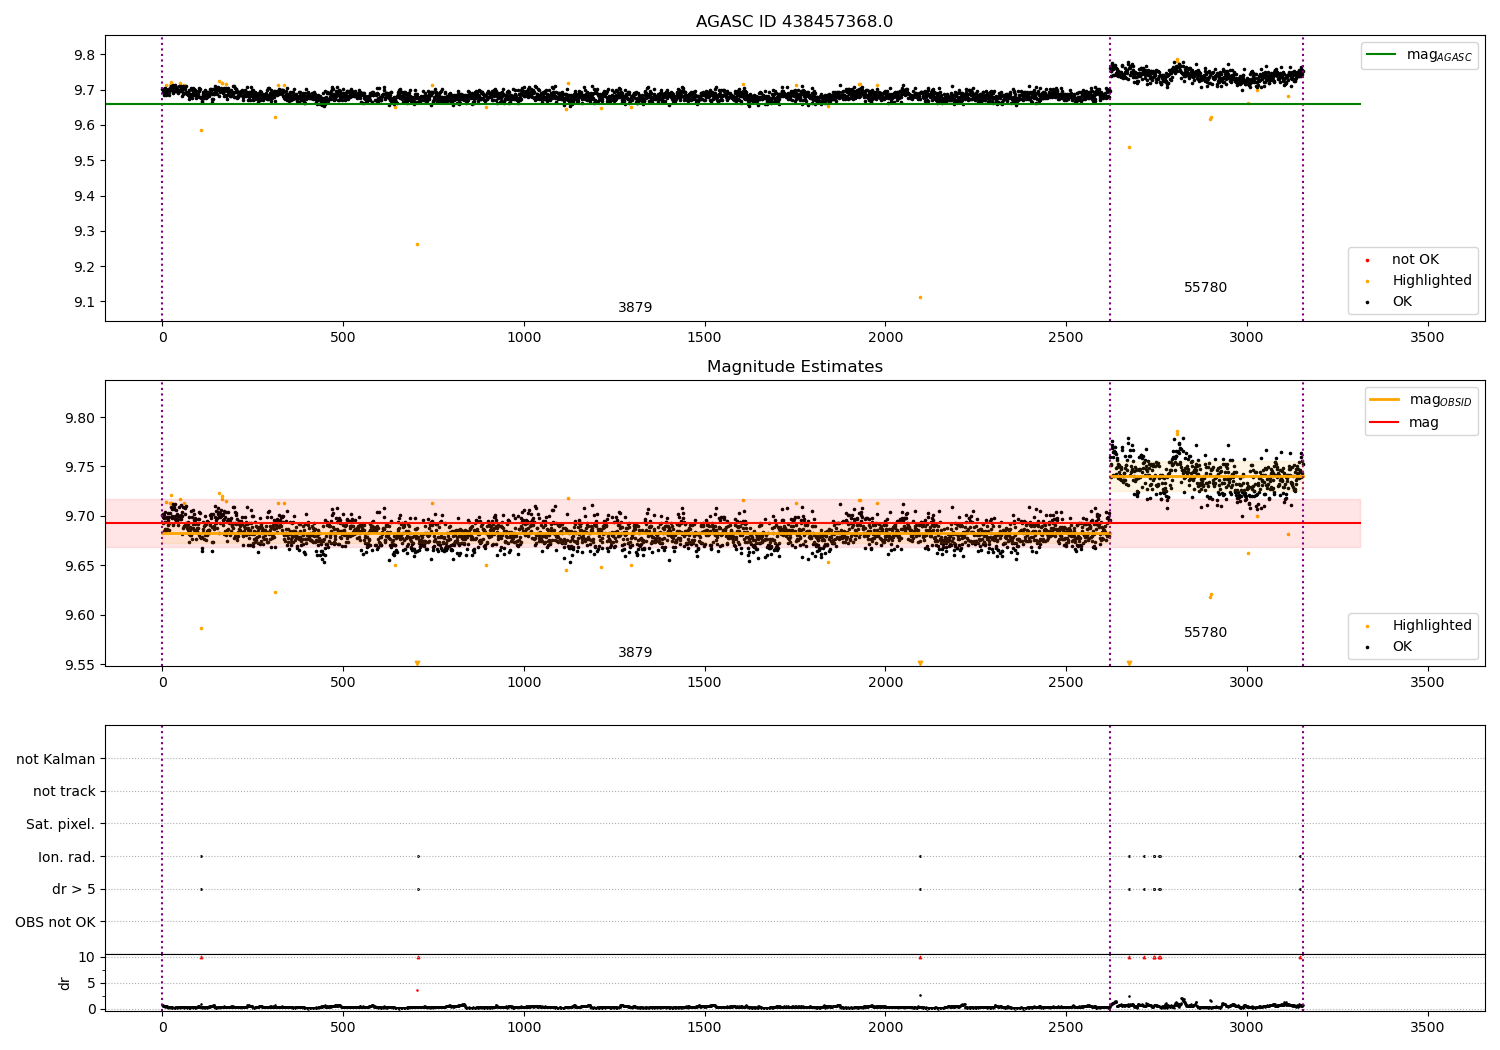The width and height of the screenshot is (1500, 1050).
Task: Click the '9.55' y tick in middle plot
Action: click(79, 665)
